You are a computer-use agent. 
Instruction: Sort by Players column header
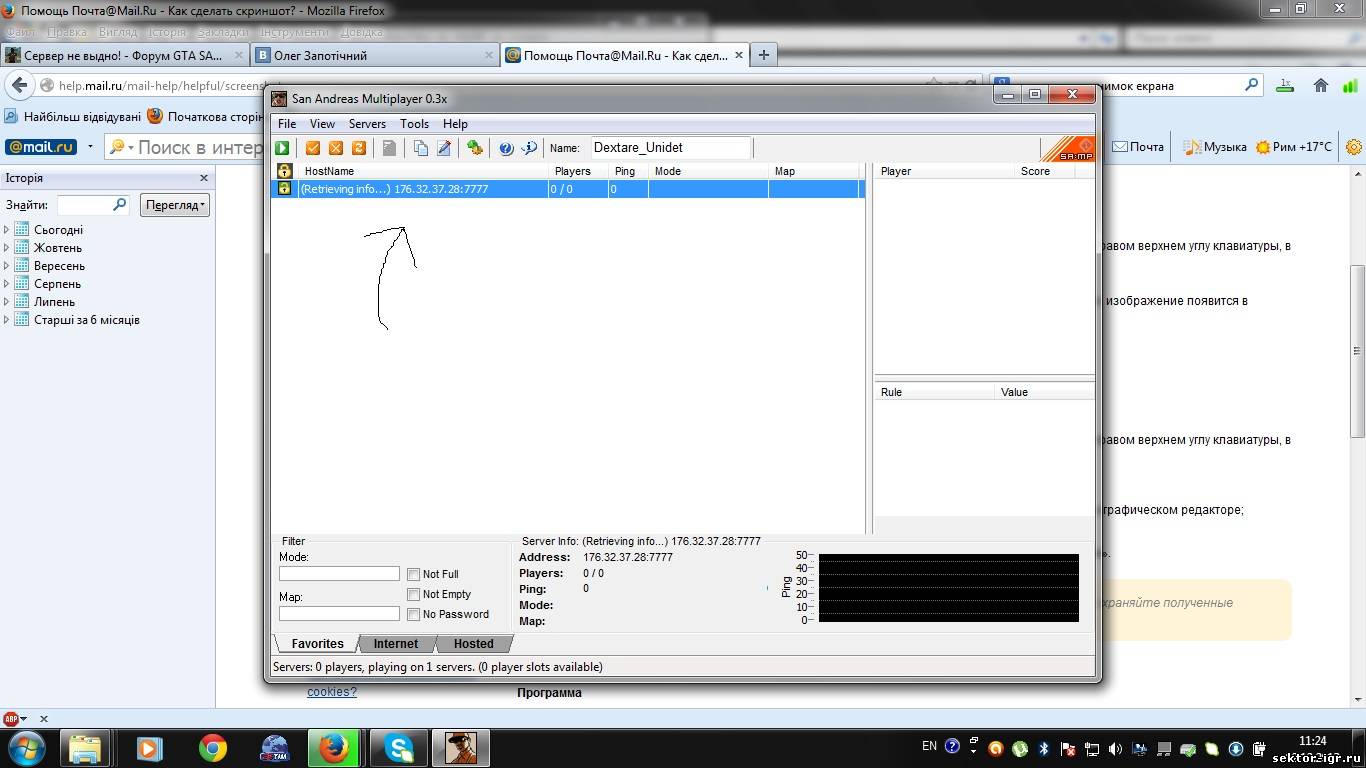tap(578, 171)
